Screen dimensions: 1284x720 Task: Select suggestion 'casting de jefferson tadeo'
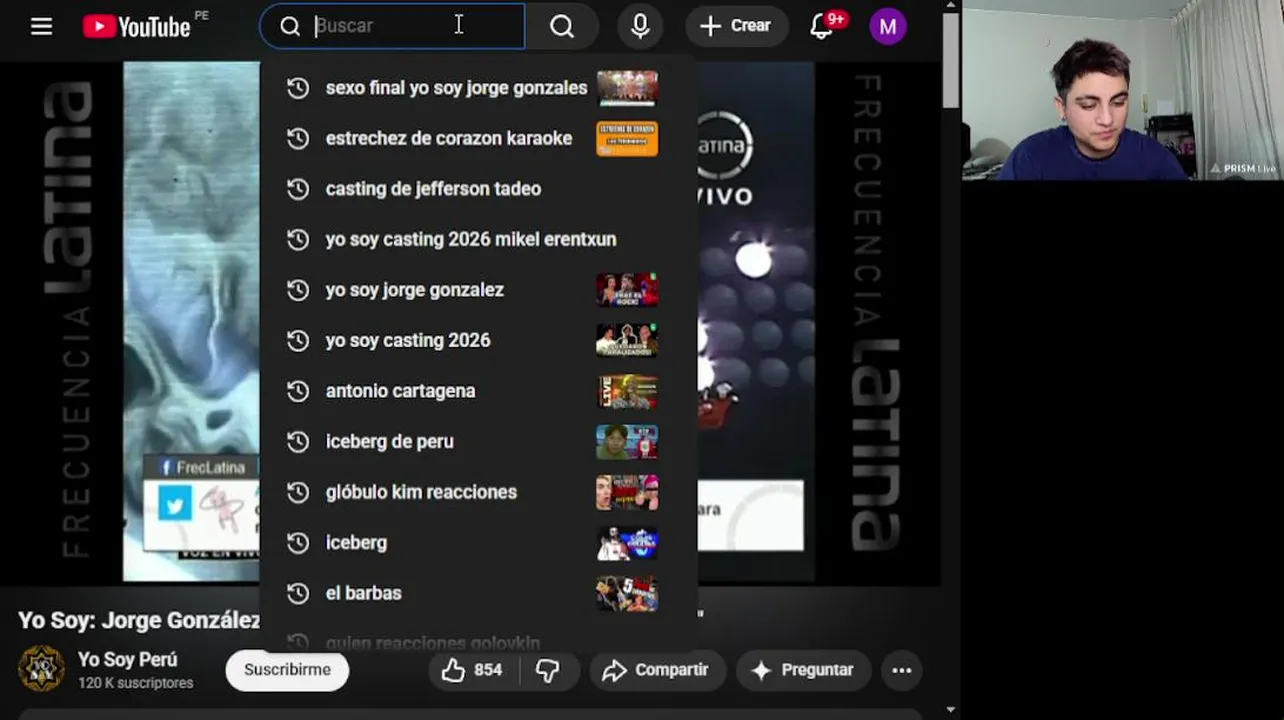point(478,189)
